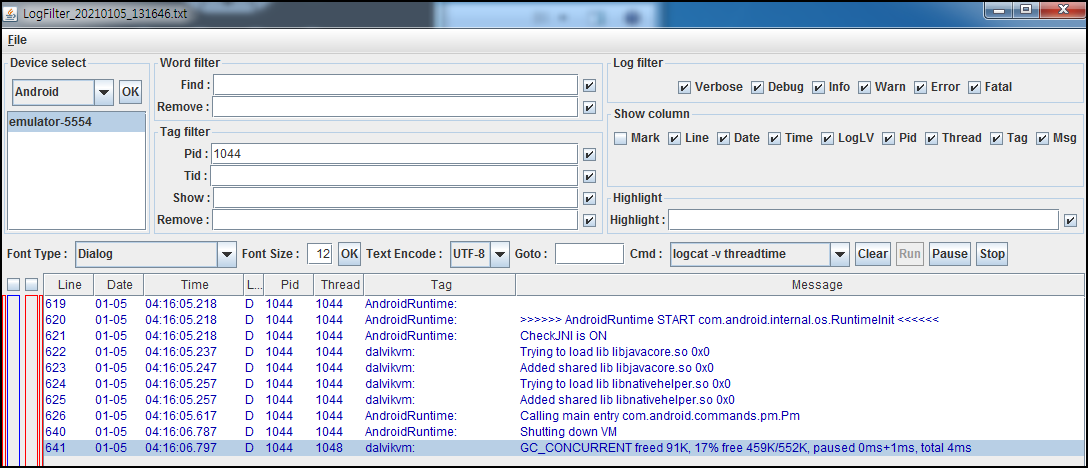
Task: Click the Font Size field
Action: pyautogui.click(x=320, y=254)
